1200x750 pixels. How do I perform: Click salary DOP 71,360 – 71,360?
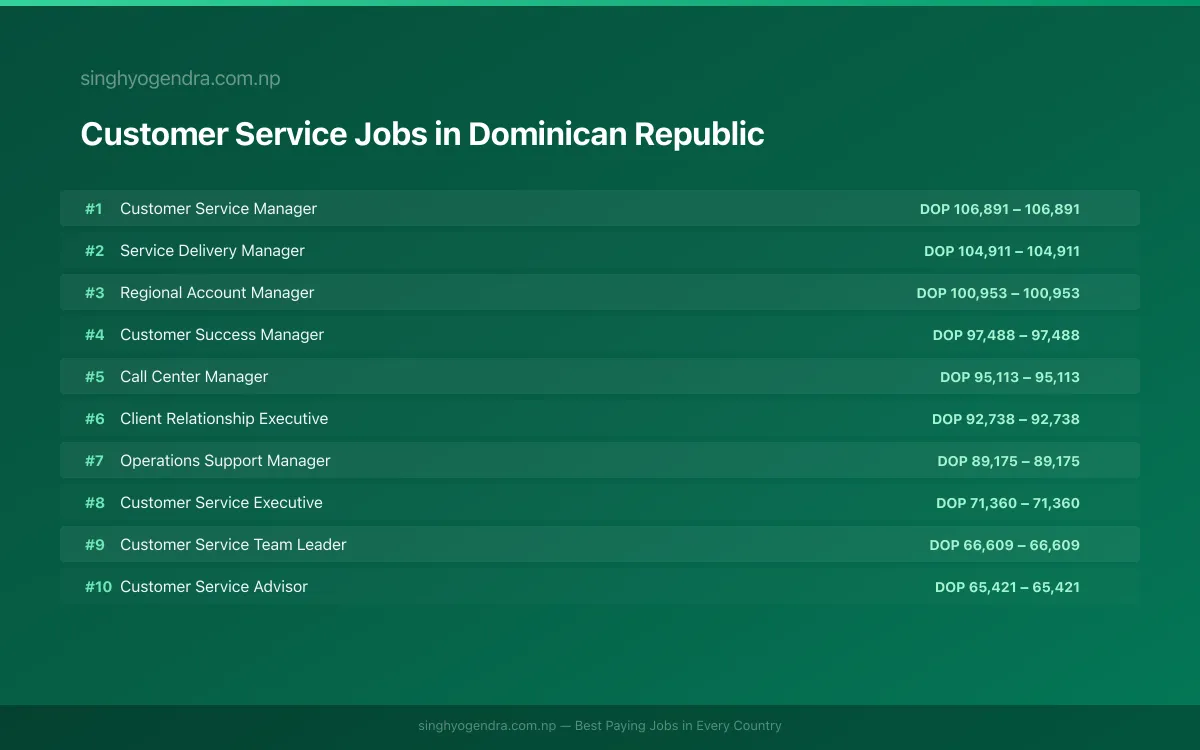pos(1008,503)
